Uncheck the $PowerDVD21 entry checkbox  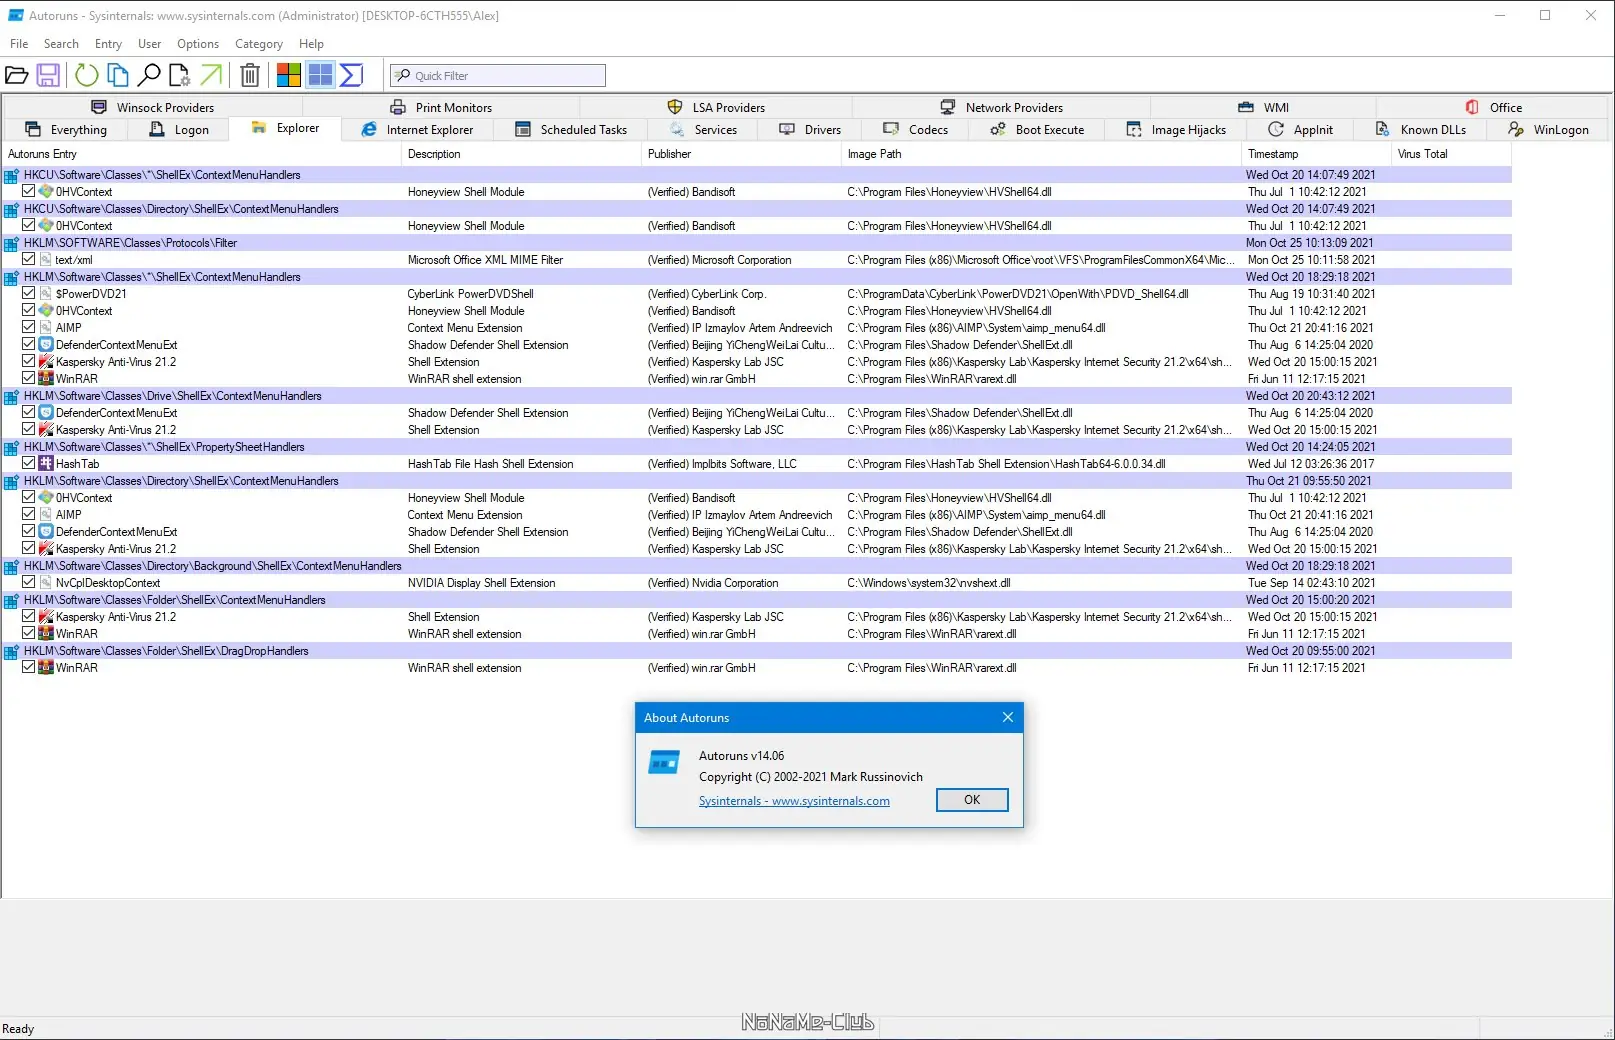click(x=29, y=294)
